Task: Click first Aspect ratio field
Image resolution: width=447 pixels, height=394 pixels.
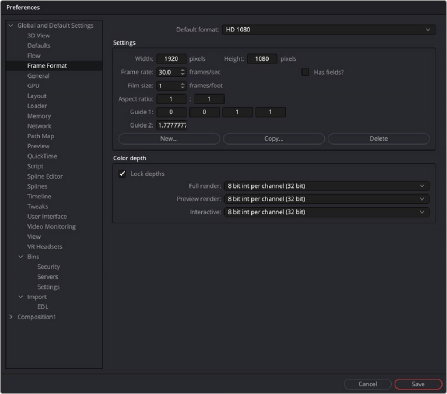Action: [x=171, y=99]
